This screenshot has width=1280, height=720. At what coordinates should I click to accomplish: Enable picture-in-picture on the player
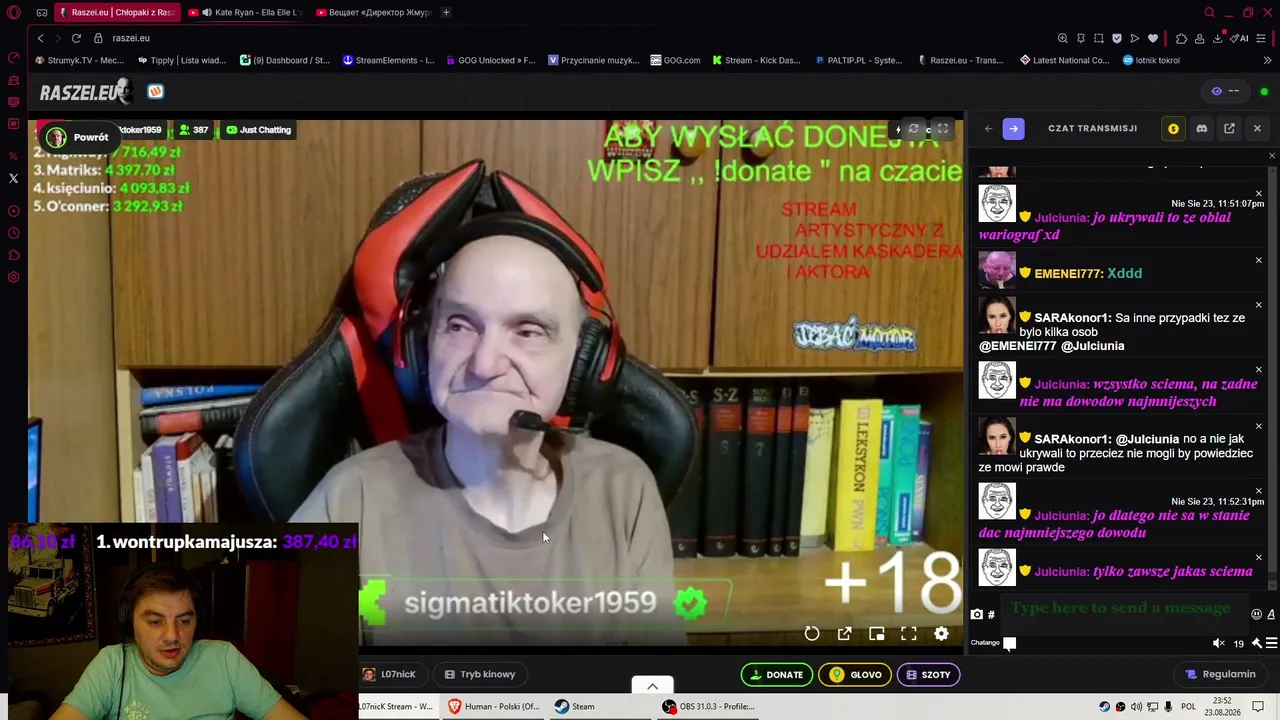click(877, 634)
